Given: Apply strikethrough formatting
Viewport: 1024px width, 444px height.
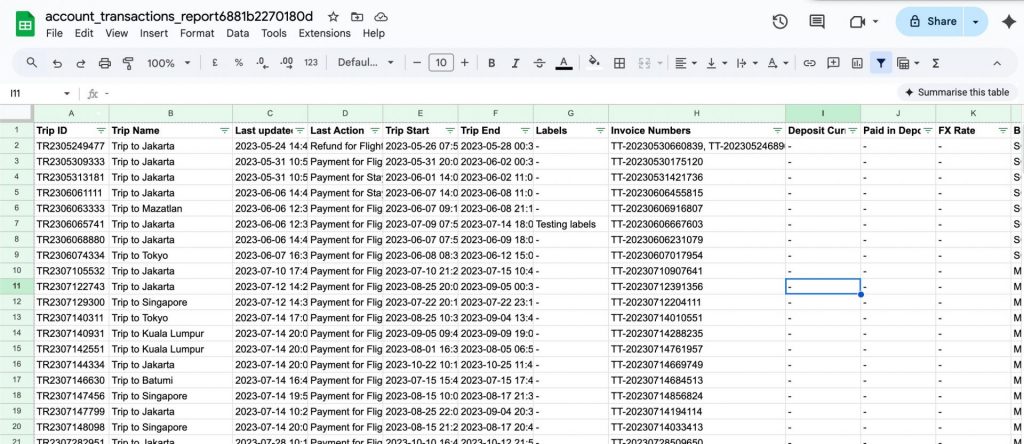Looking at the screenshot, I should coord(539,63).
